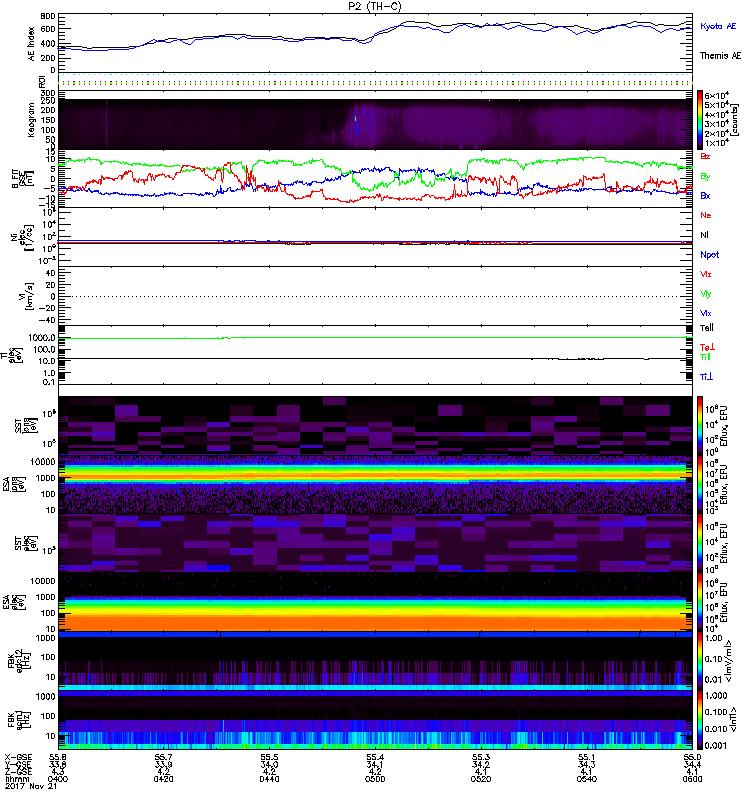Select the blue 'Bx' legend label

(705, 196)
